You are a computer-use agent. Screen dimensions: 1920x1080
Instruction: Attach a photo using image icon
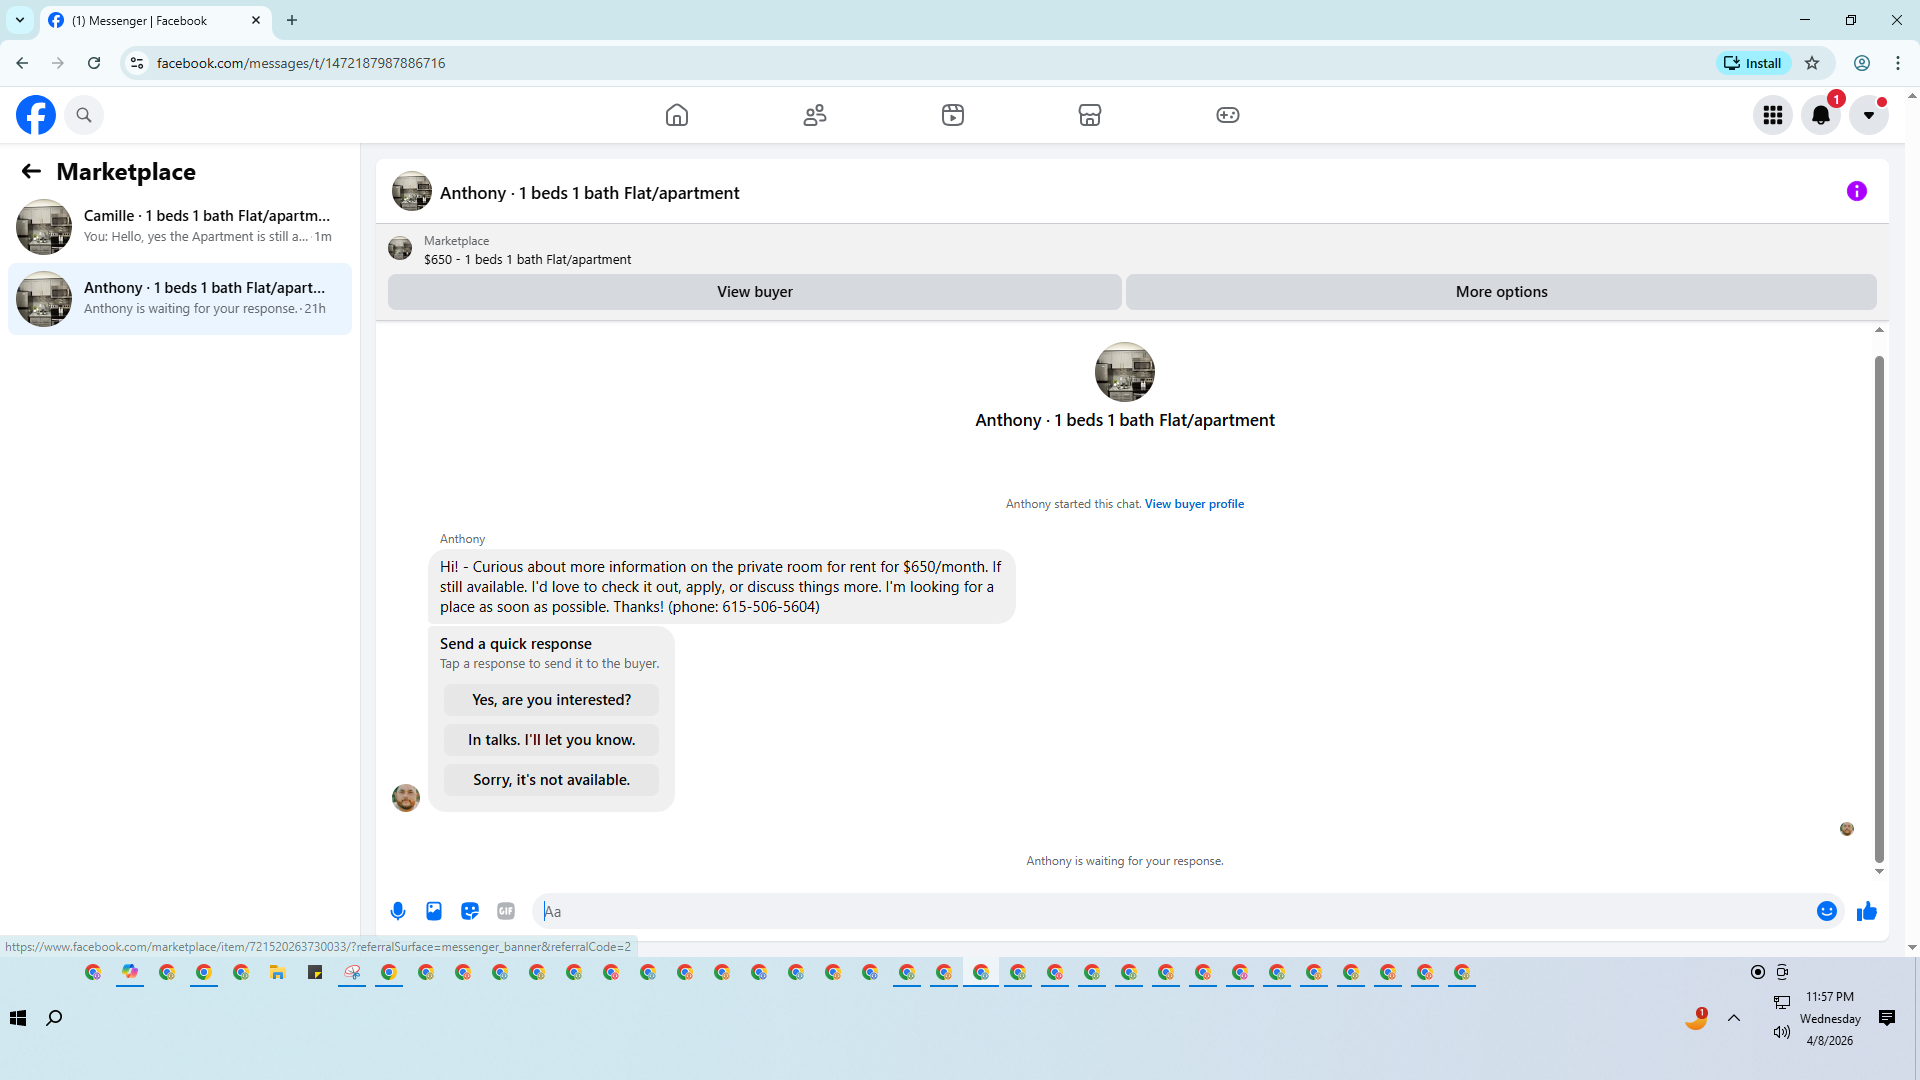click(434, 911)
